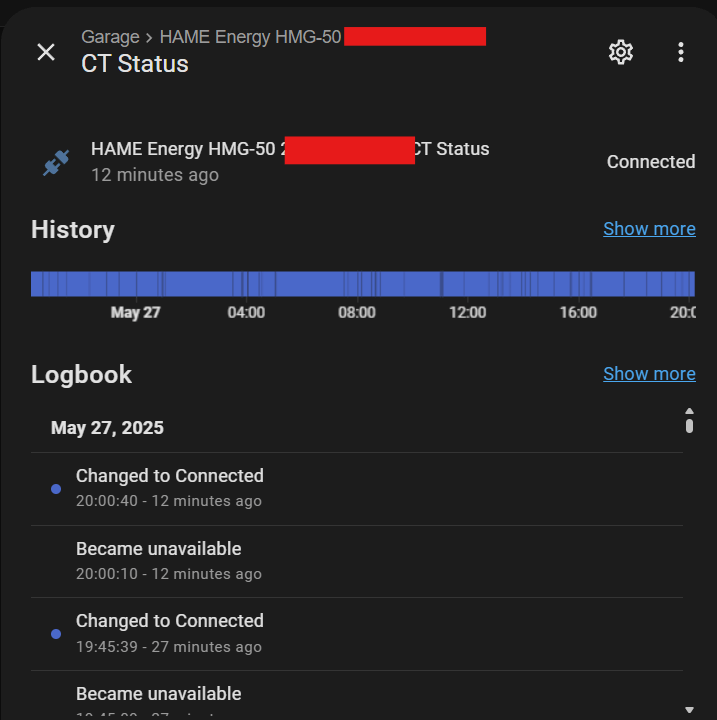
Task: Show more History
Action: click(649, 229)
